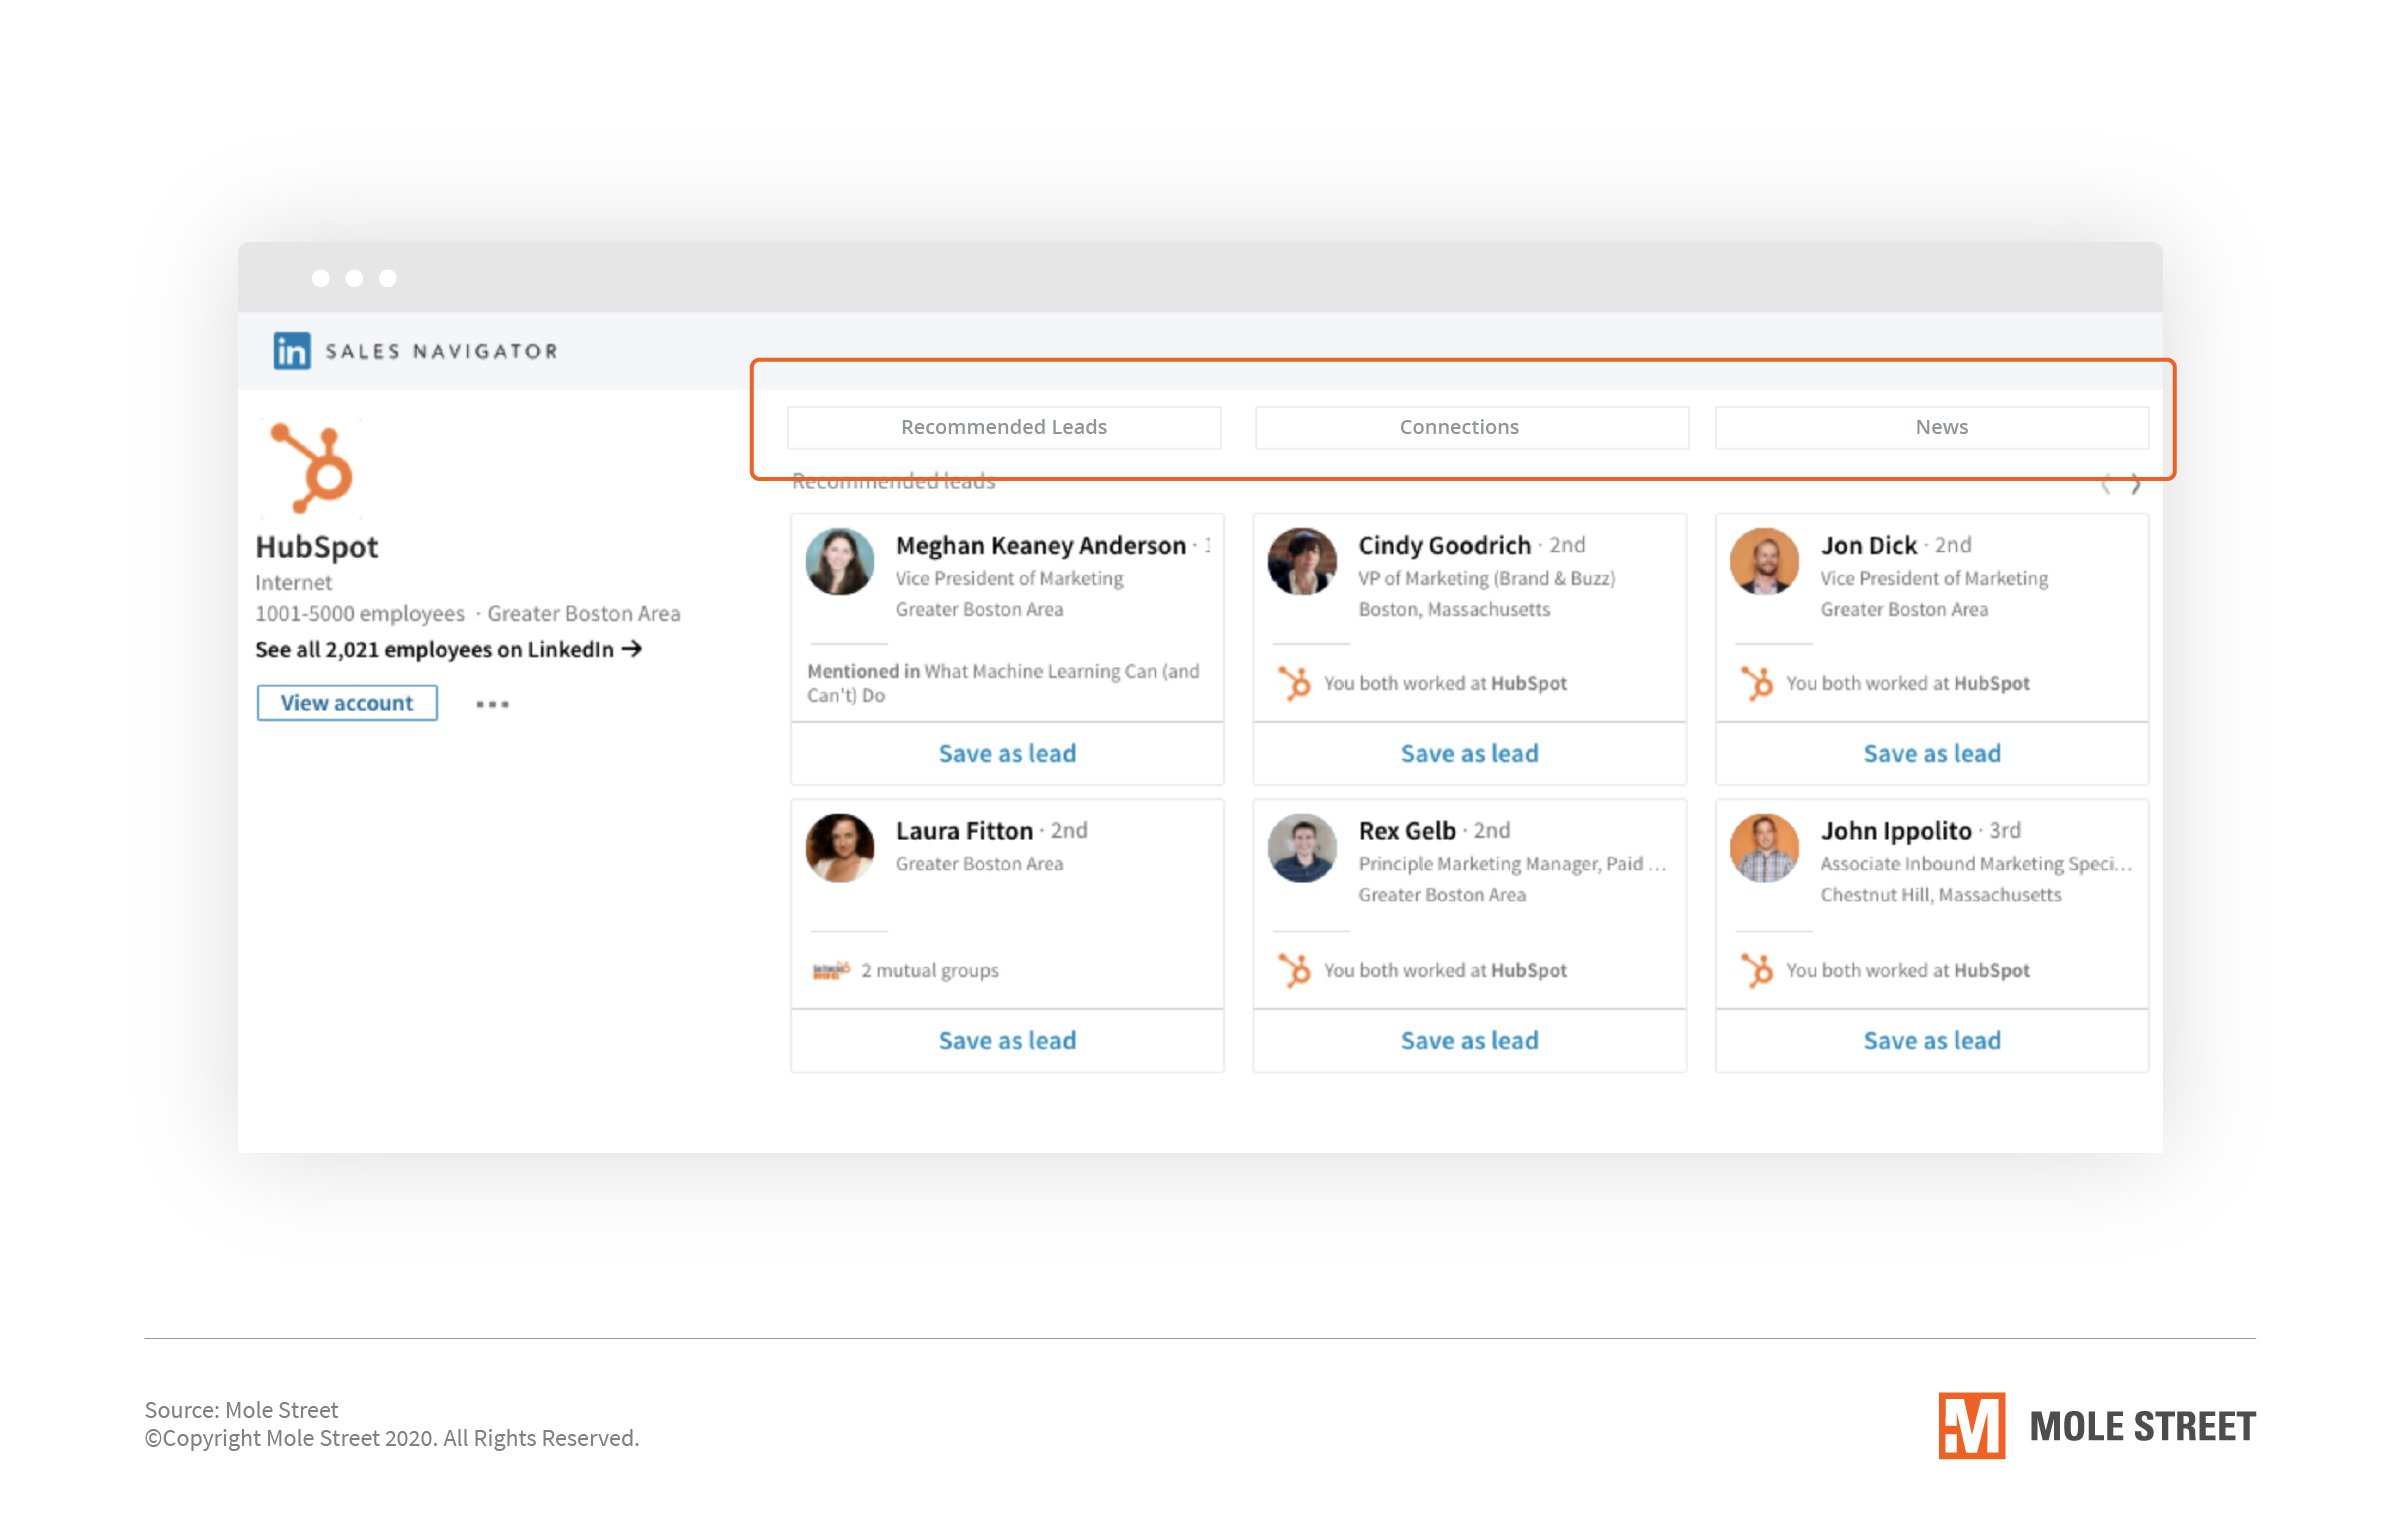Click HubSpot icon in Cindy Goodrich's card
The width and height of the screenshot is (2401, 1518).
[x=1294, y=683]
